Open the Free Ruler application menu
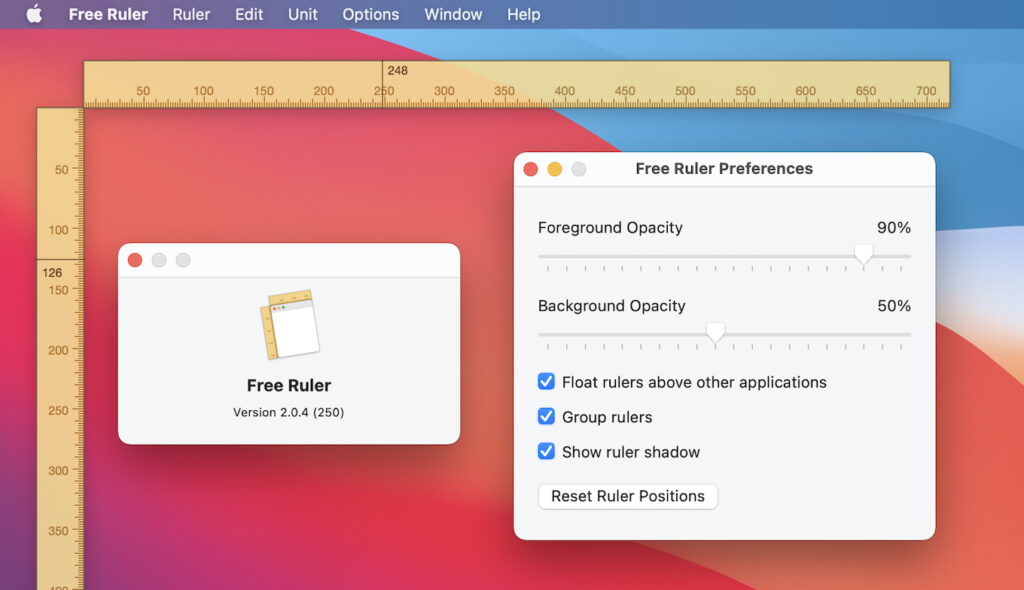 [x=108, y=14]
